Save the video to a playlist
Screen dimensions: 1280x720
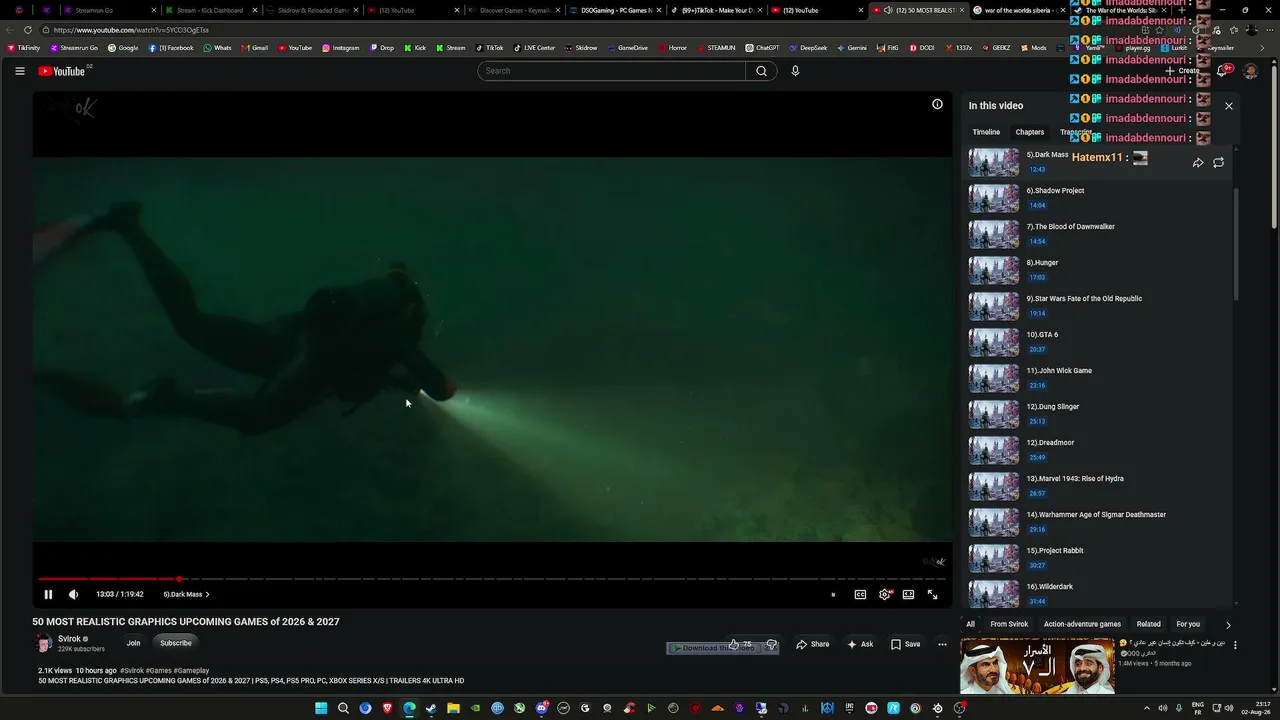click(x=906, y=644)
